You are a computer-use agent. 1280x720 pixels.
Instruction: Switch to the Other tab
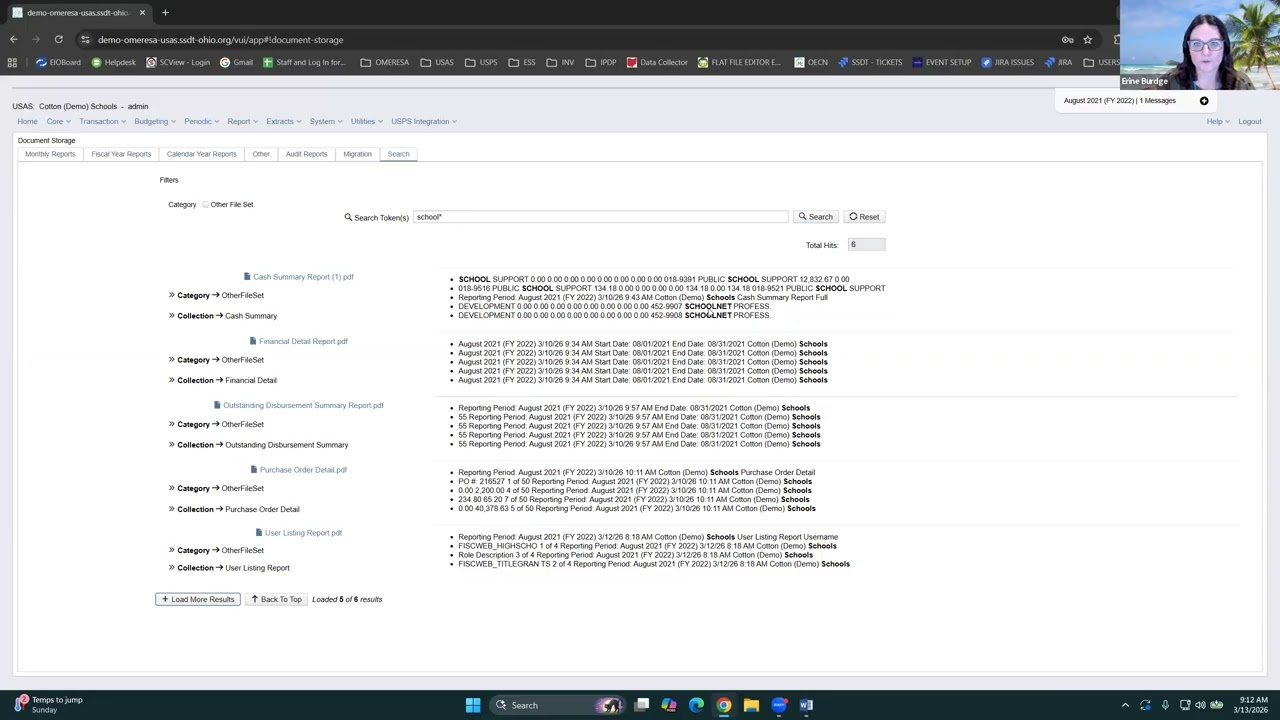(x=261, y=154)
